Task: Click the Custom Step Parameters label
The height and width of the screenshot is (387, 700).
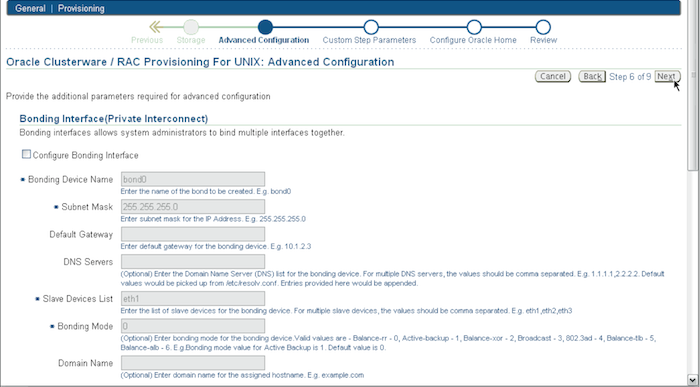Action: [369, 40]
